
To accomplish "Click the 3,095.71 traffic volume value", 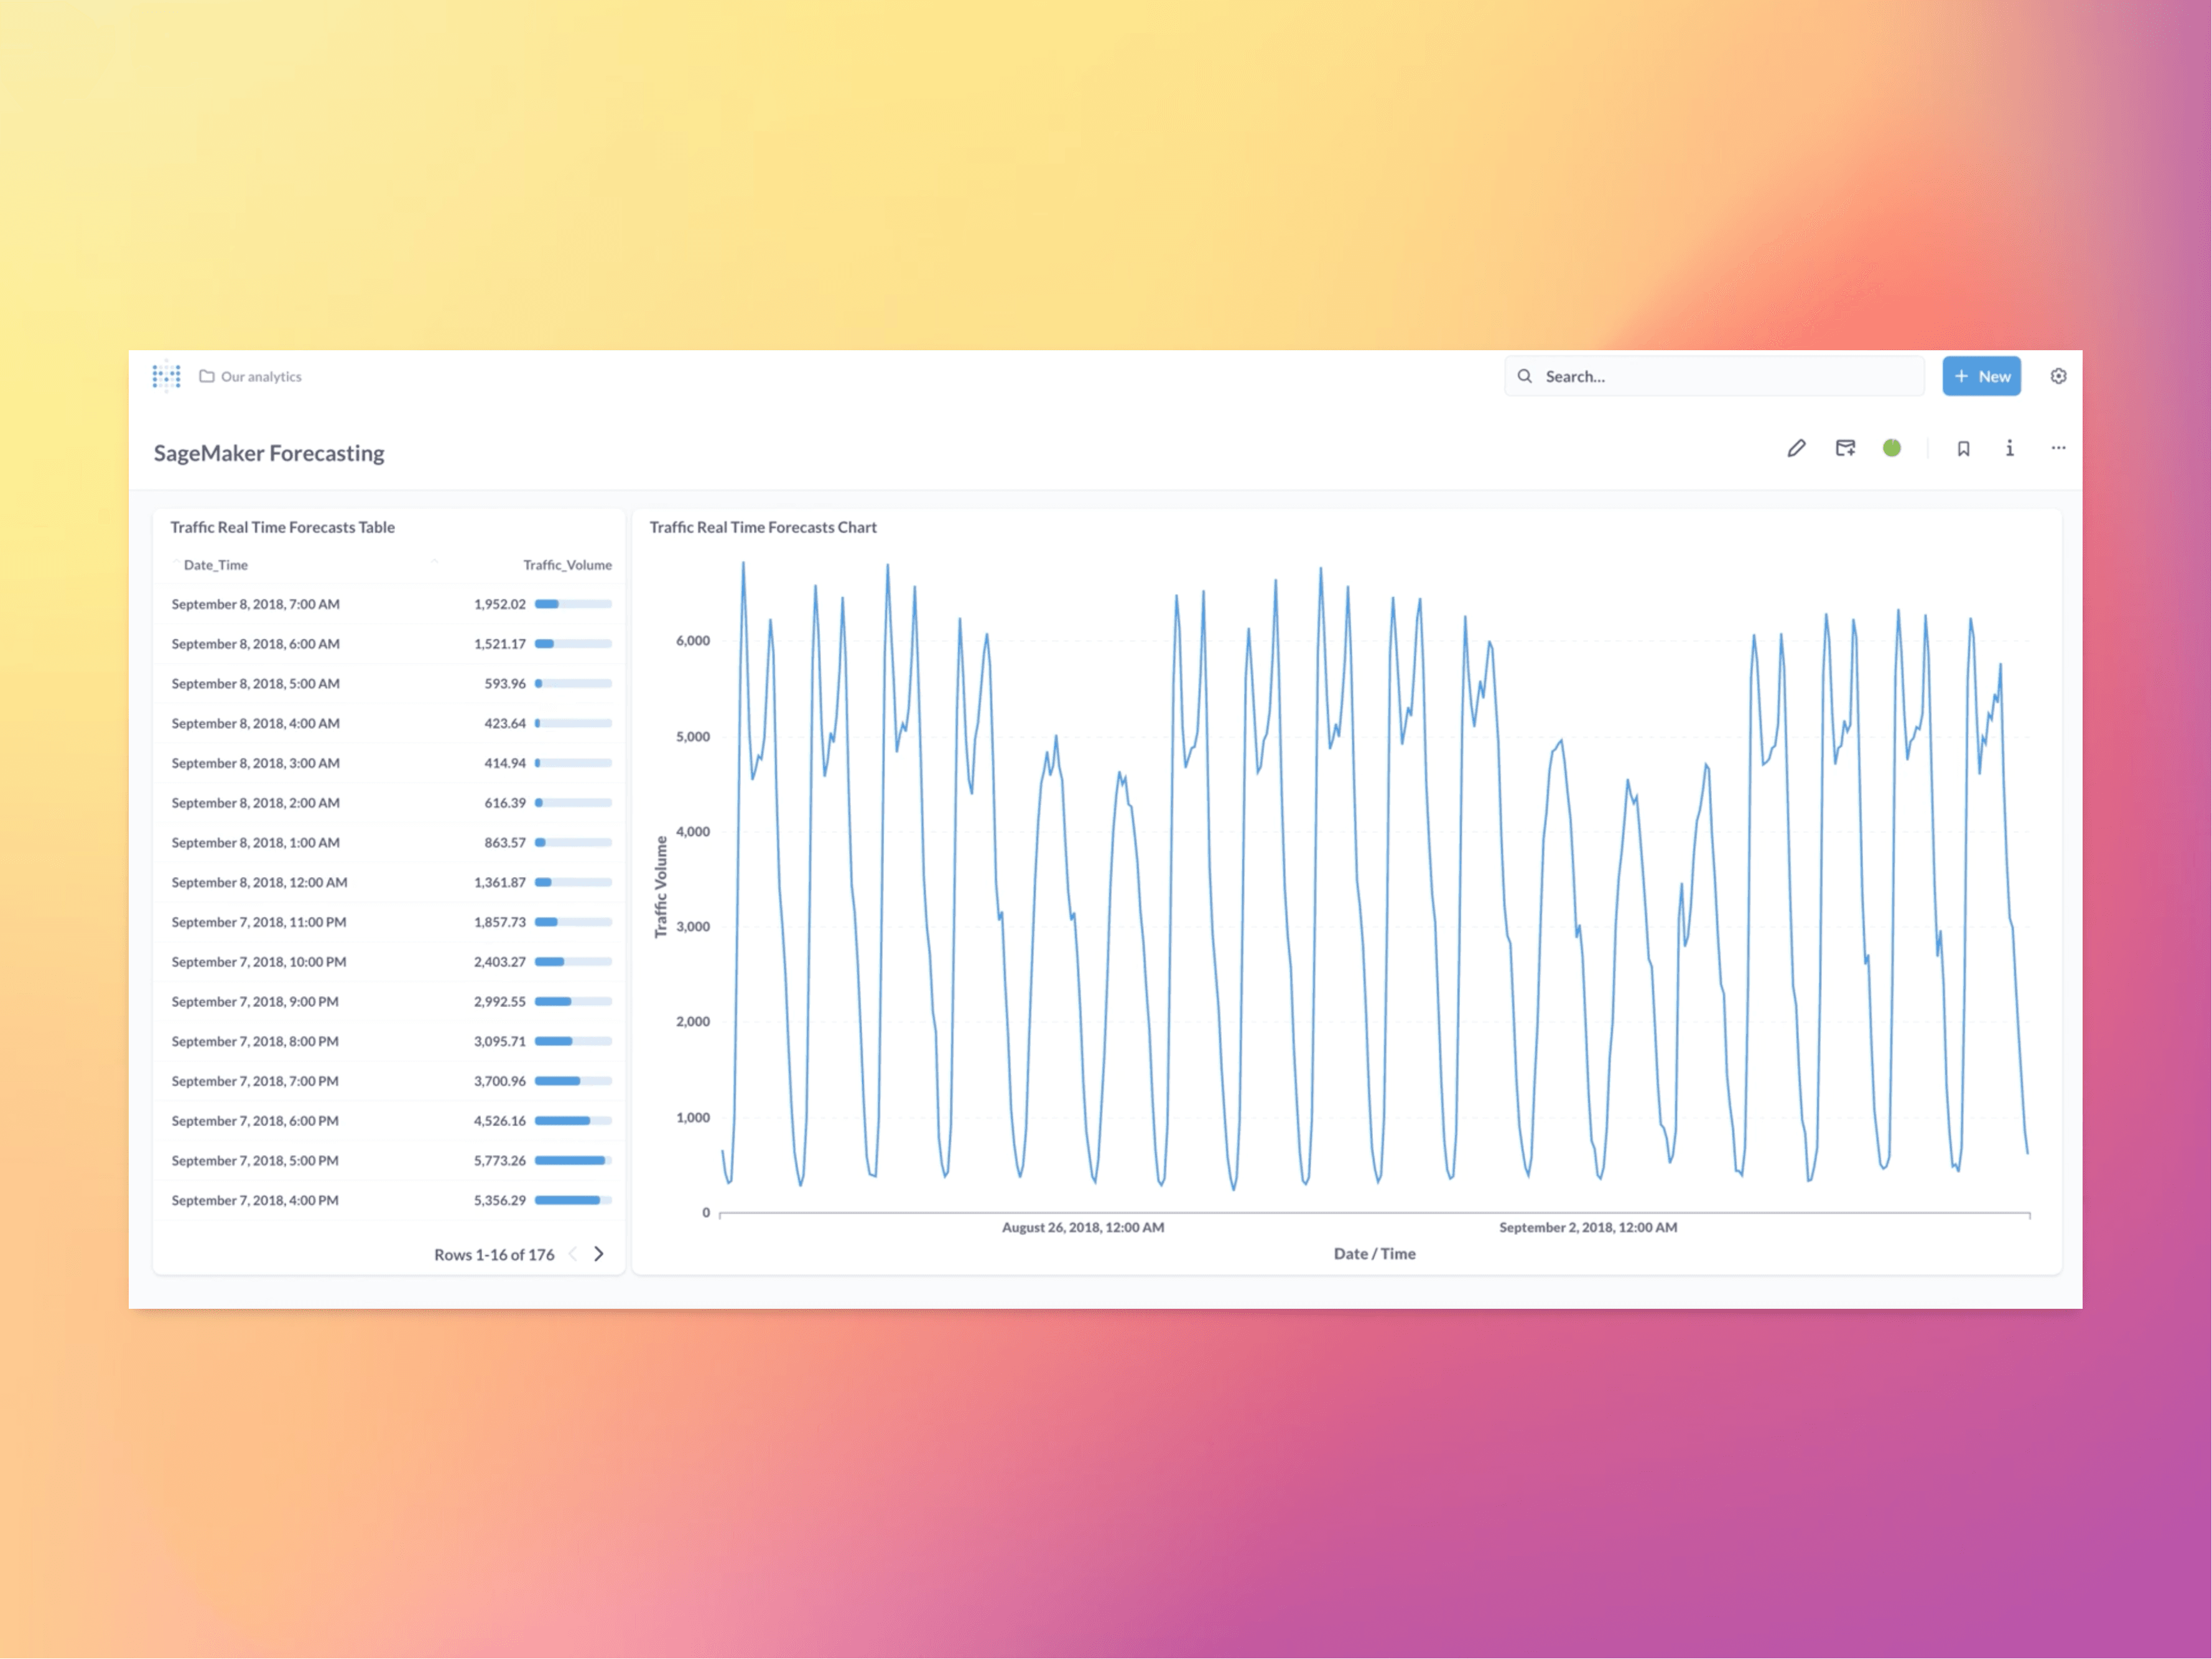I will [499, 1041].
